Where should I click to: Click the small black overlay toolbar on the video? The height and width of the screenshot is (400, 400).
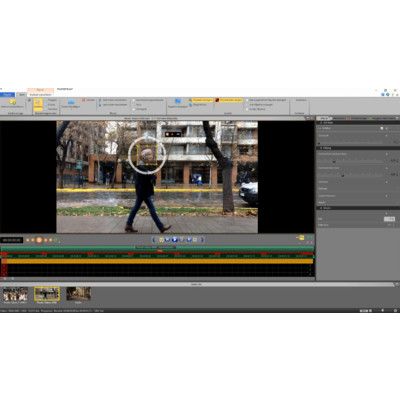click(x=173, y=134)
